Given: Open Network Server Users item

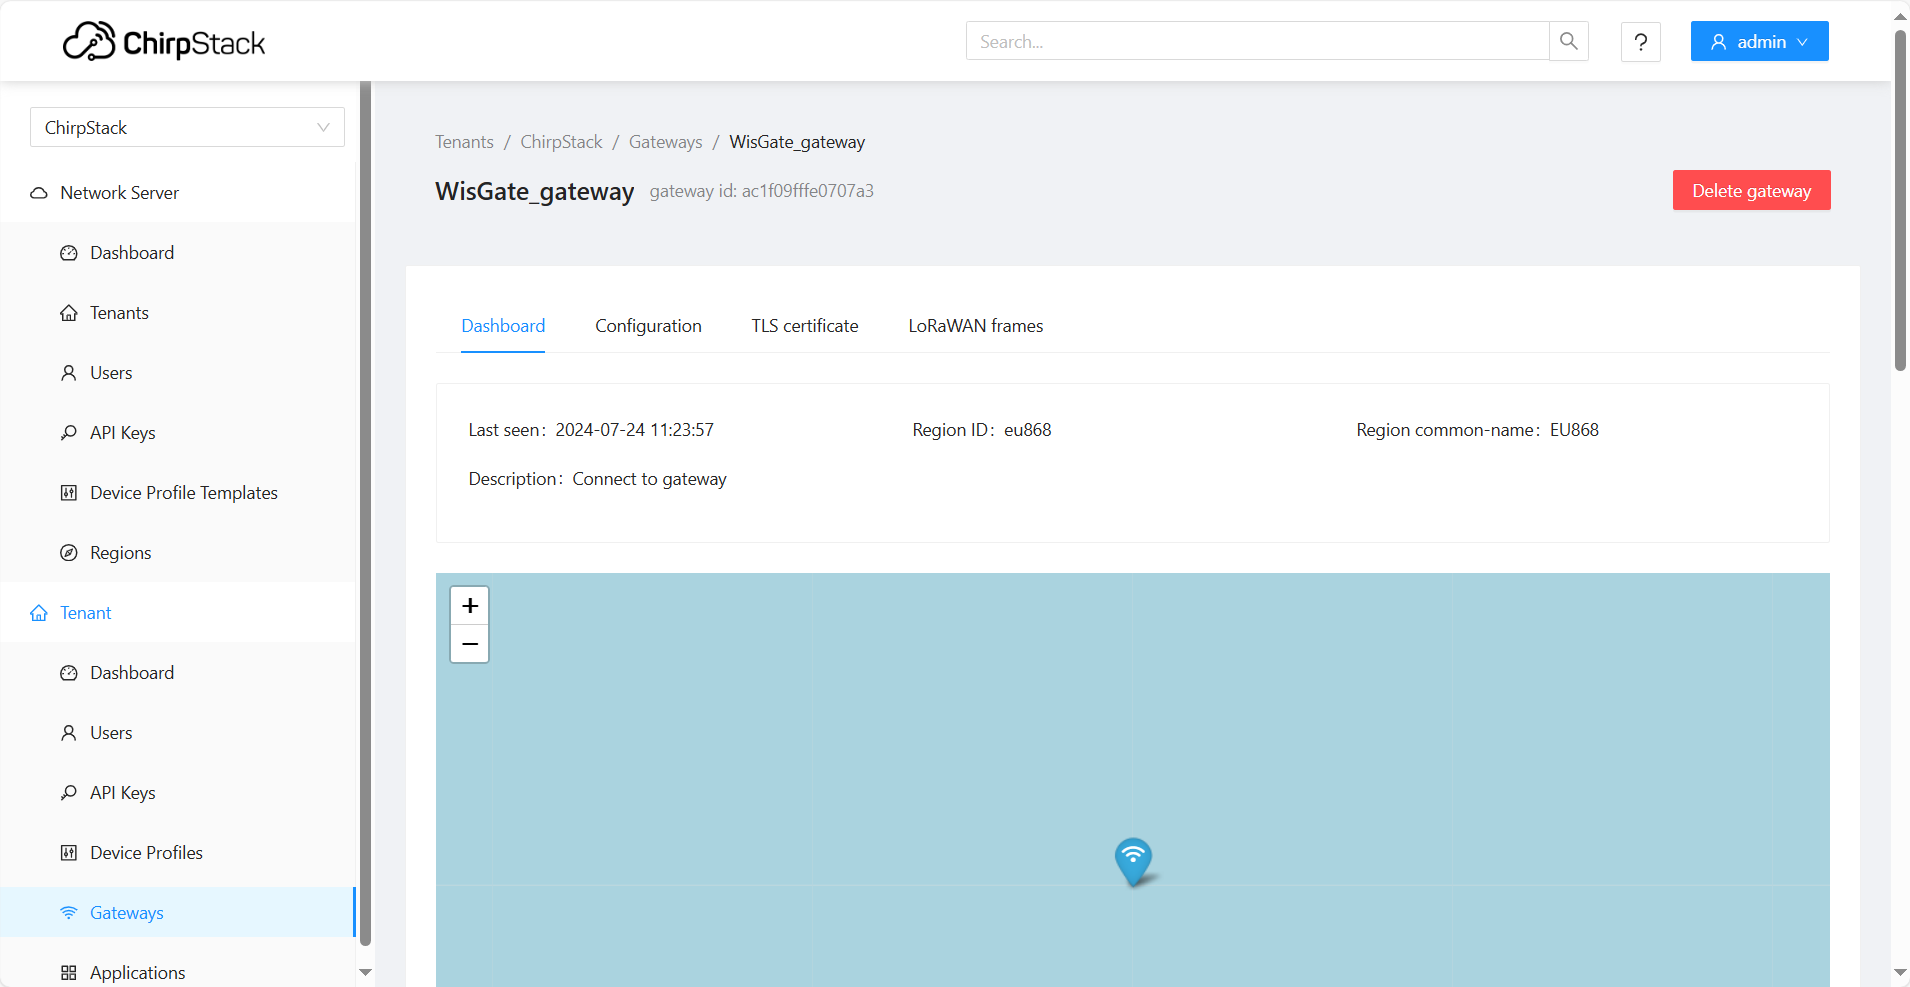Looking at the screenshot, I should [x=178, y=372].
